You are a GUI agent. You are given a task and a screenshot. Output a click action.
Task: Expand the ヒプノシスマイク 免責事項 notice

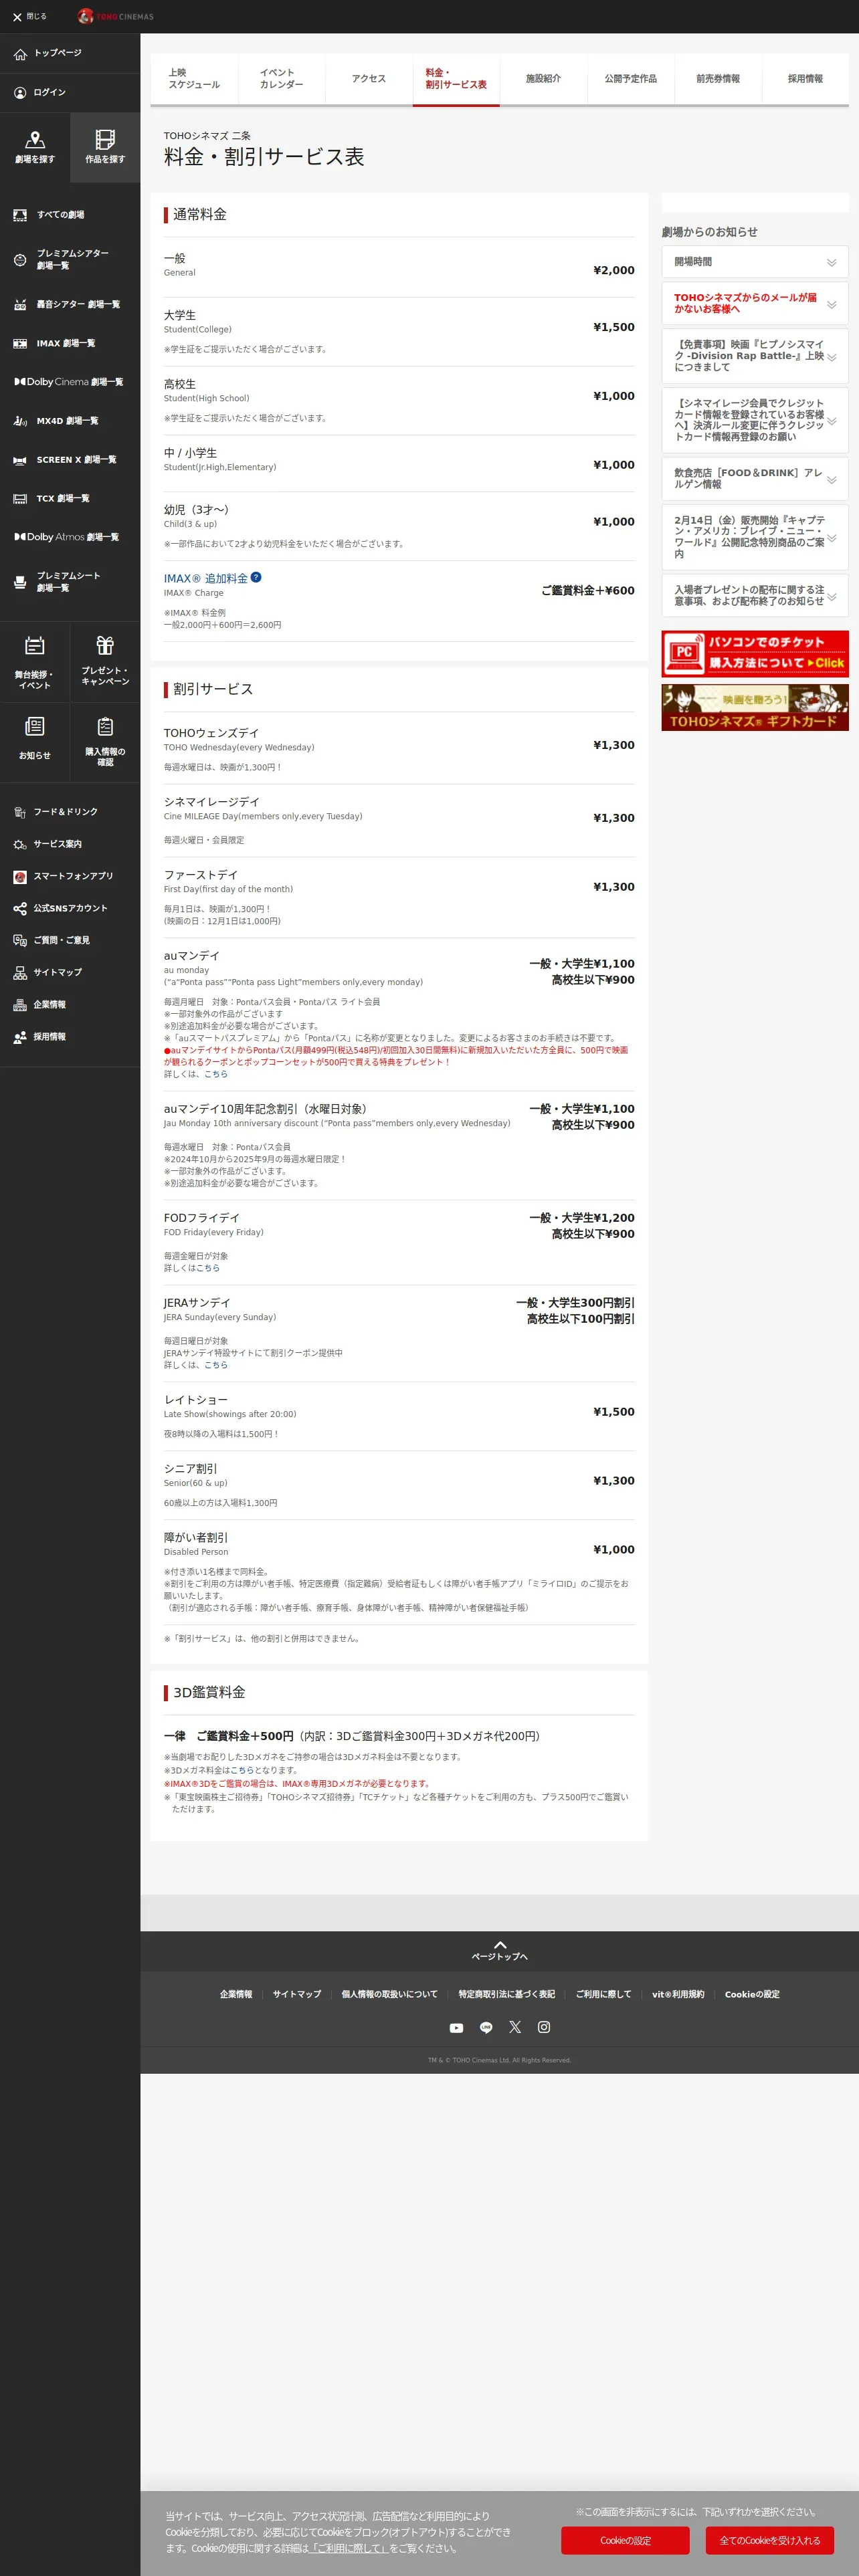click(x=755, y=356)
